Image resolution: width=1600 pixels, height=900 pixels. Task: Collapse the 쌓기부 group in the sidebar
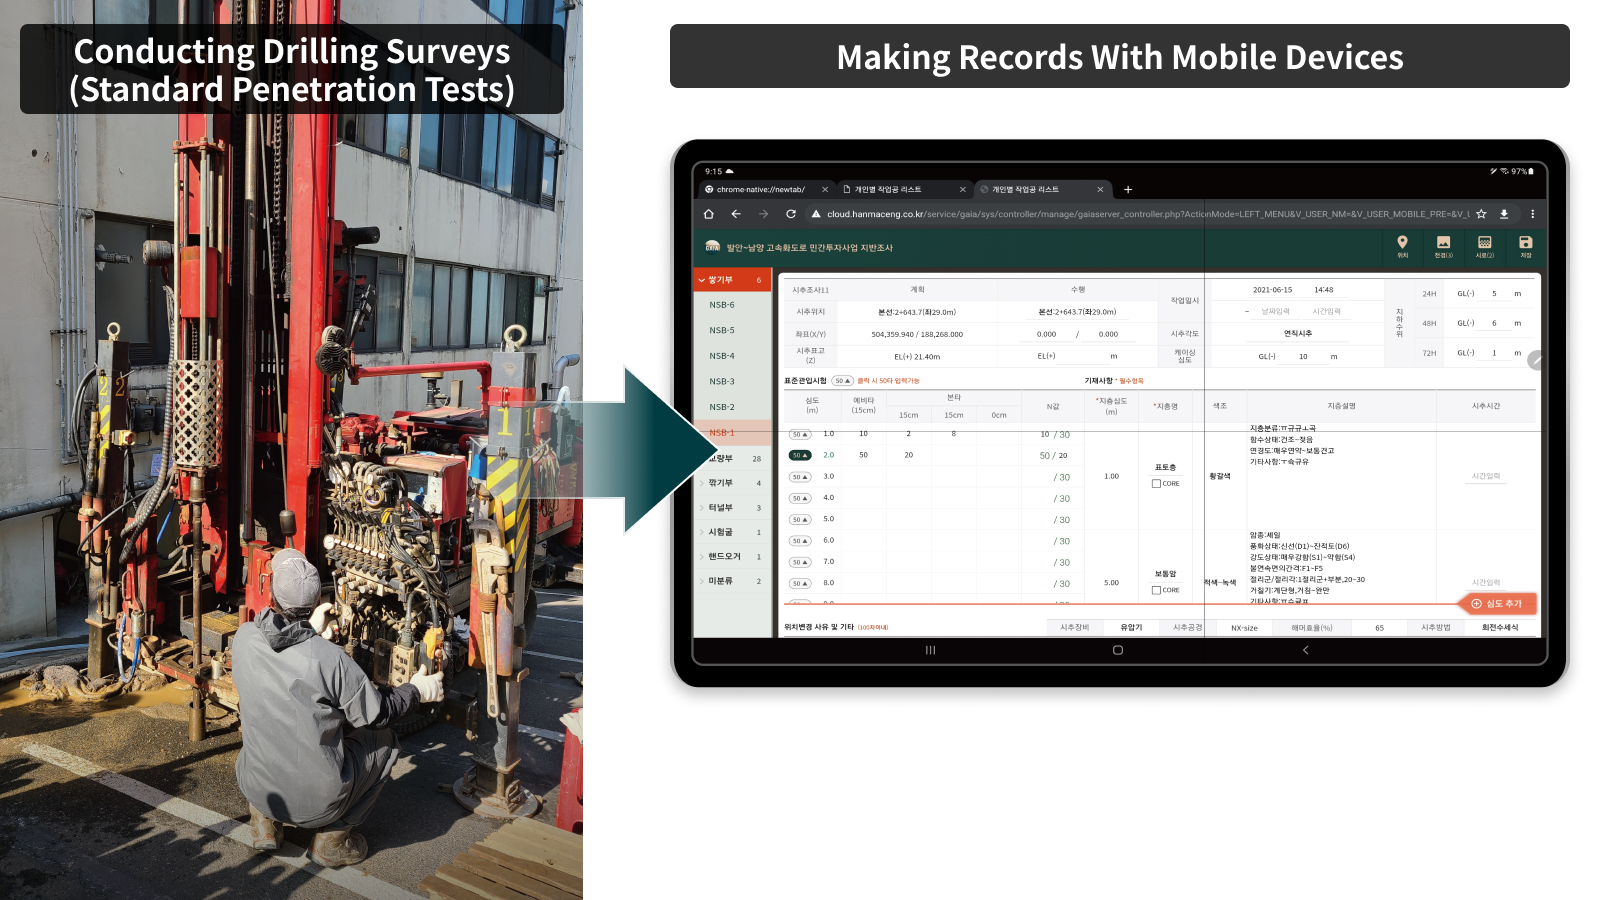point(702,281)
